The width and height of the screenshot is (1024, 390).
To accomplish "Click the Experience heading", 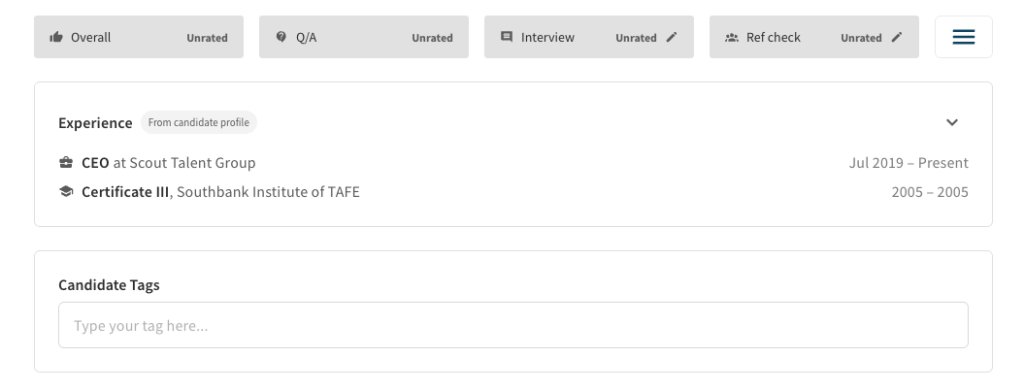I will point(95,123).
